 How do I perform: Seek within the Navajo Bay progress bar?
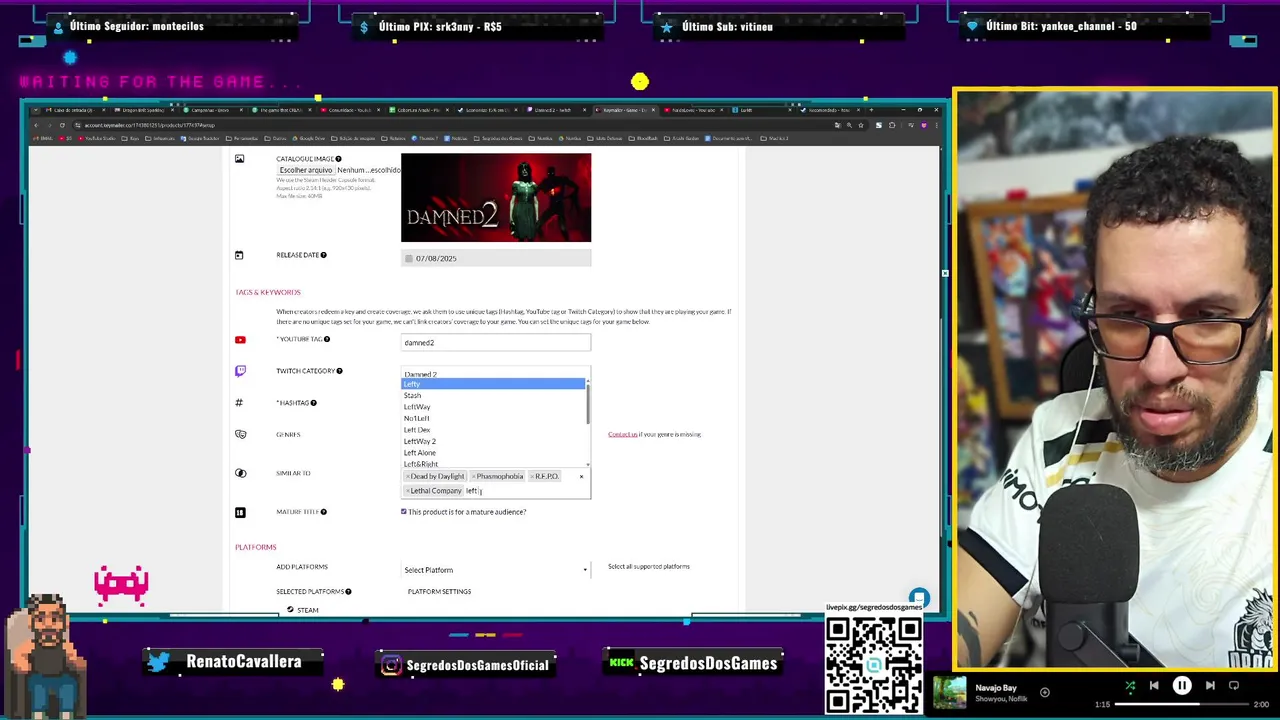click(1184, 704)
